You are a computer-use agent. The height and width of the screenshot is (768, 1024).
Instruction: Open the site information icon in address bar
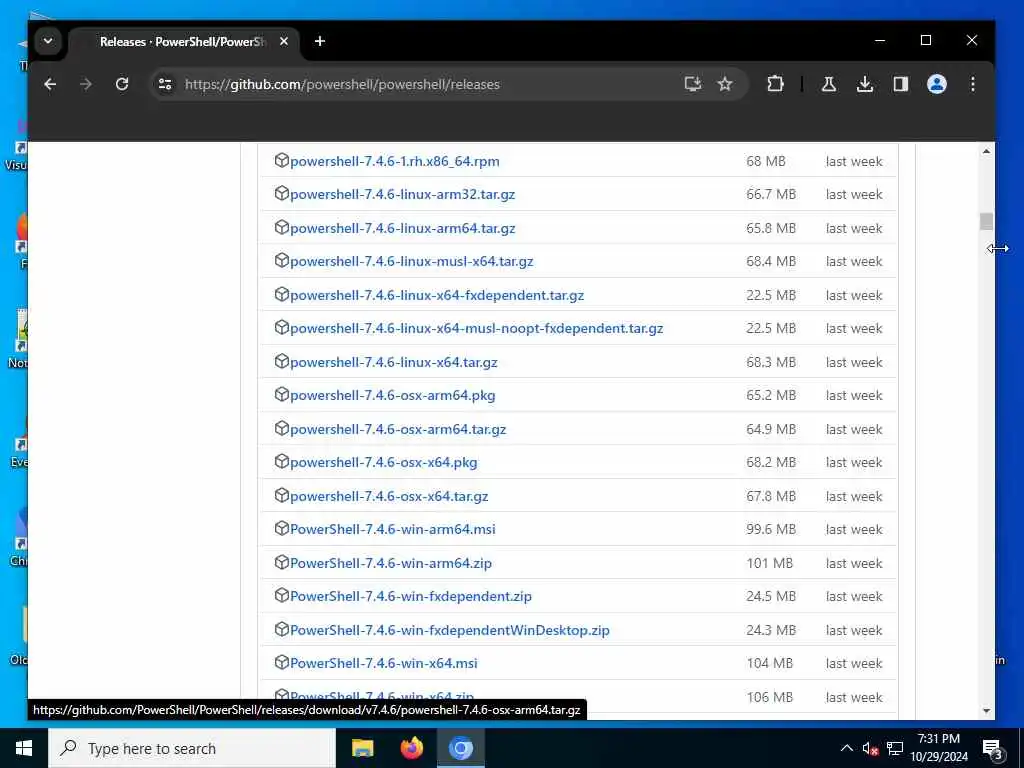[165, 84]
